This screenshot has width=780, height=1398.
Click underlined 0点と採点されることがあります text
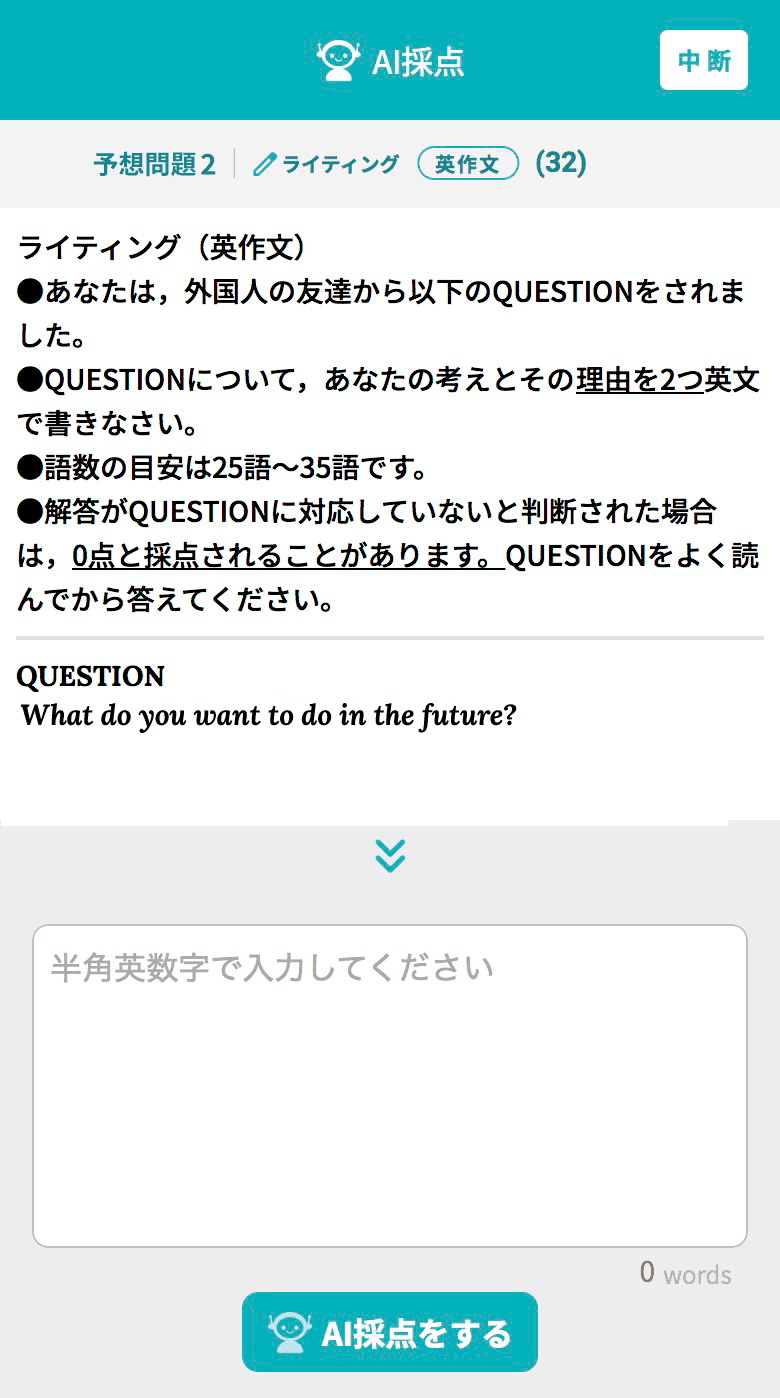(x=287, y=556)
